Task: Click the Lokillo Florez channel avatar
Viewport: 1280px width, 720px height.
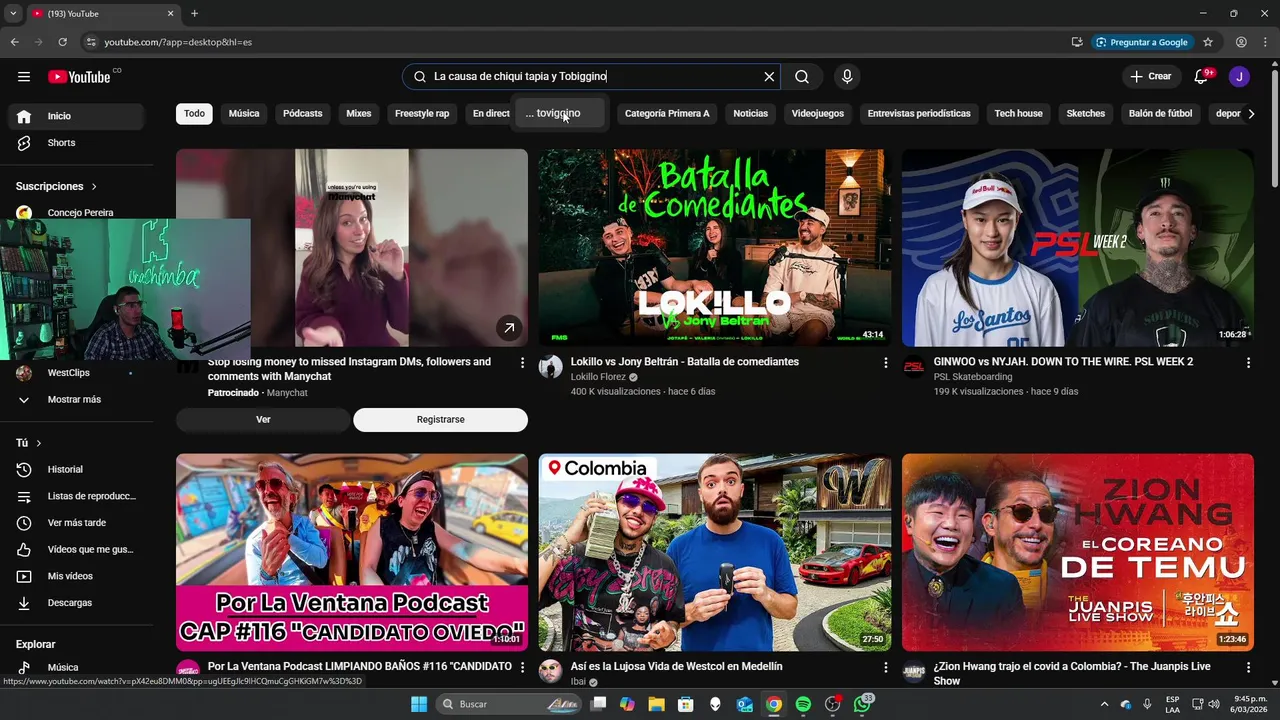Action: [x=551, y=367]
